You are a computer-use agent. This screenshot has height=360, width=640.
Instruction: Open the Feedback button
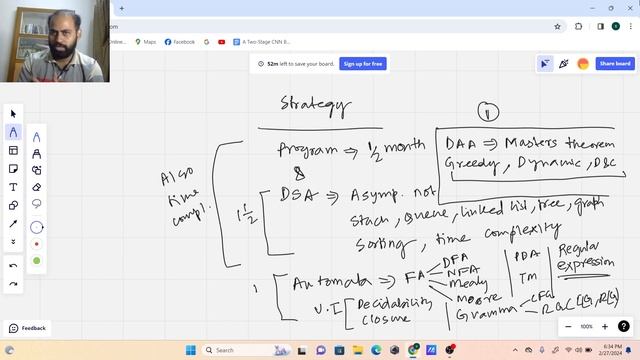pos(27,328)
